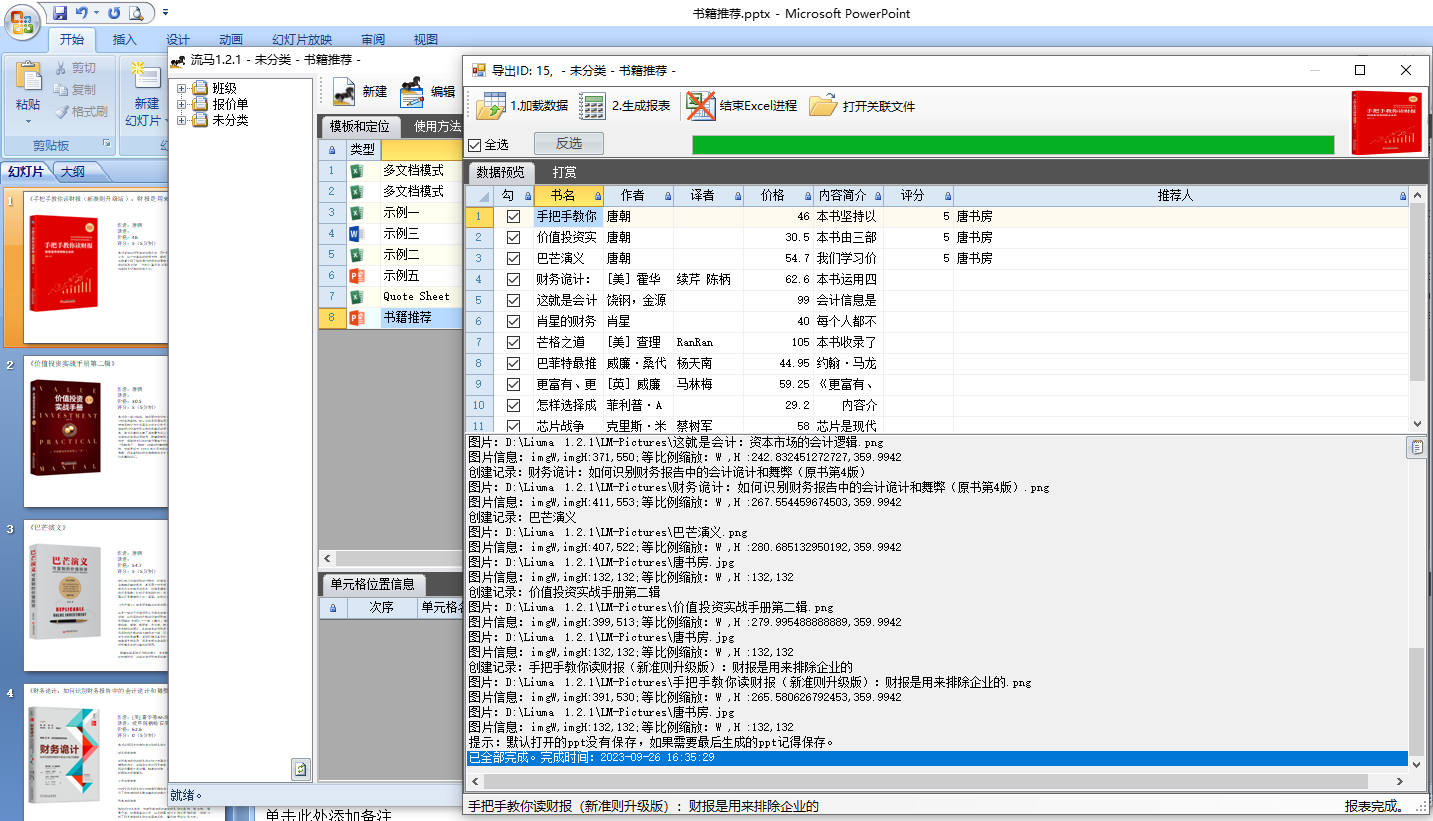
Task: Uncheck the row checkbox for 巴菲特最推
Action: (513, 363)
